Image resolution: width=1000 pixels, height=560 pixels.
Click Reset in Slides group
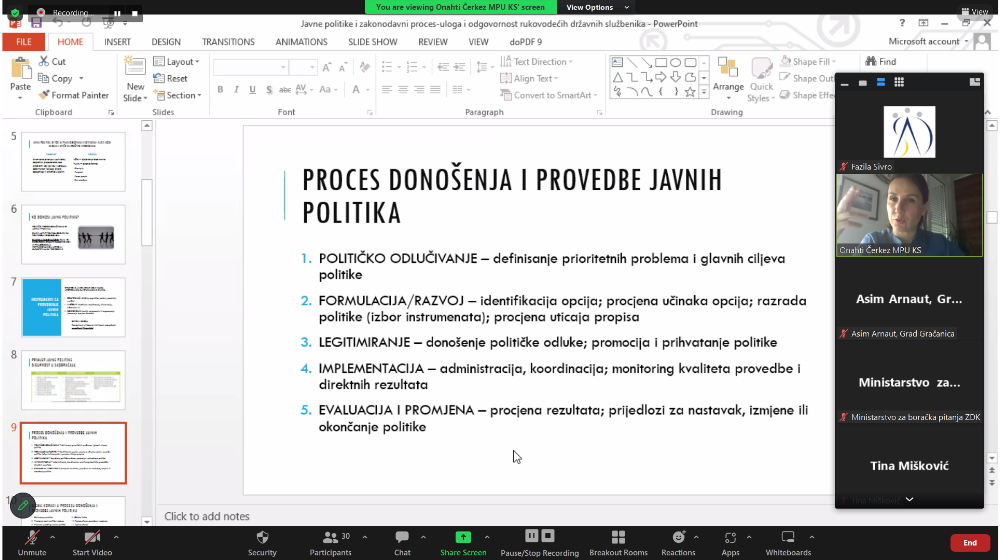click(x=171, y=78)
